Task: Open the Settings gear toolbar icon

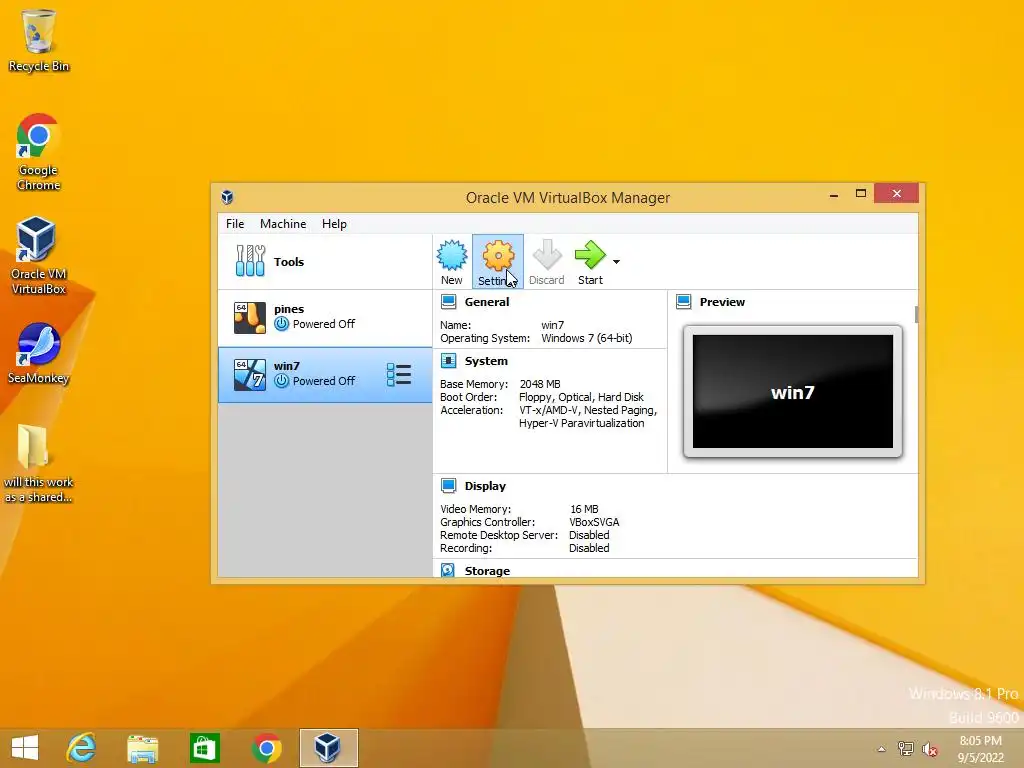Action: pyautogui.click(x=498, y=262)
